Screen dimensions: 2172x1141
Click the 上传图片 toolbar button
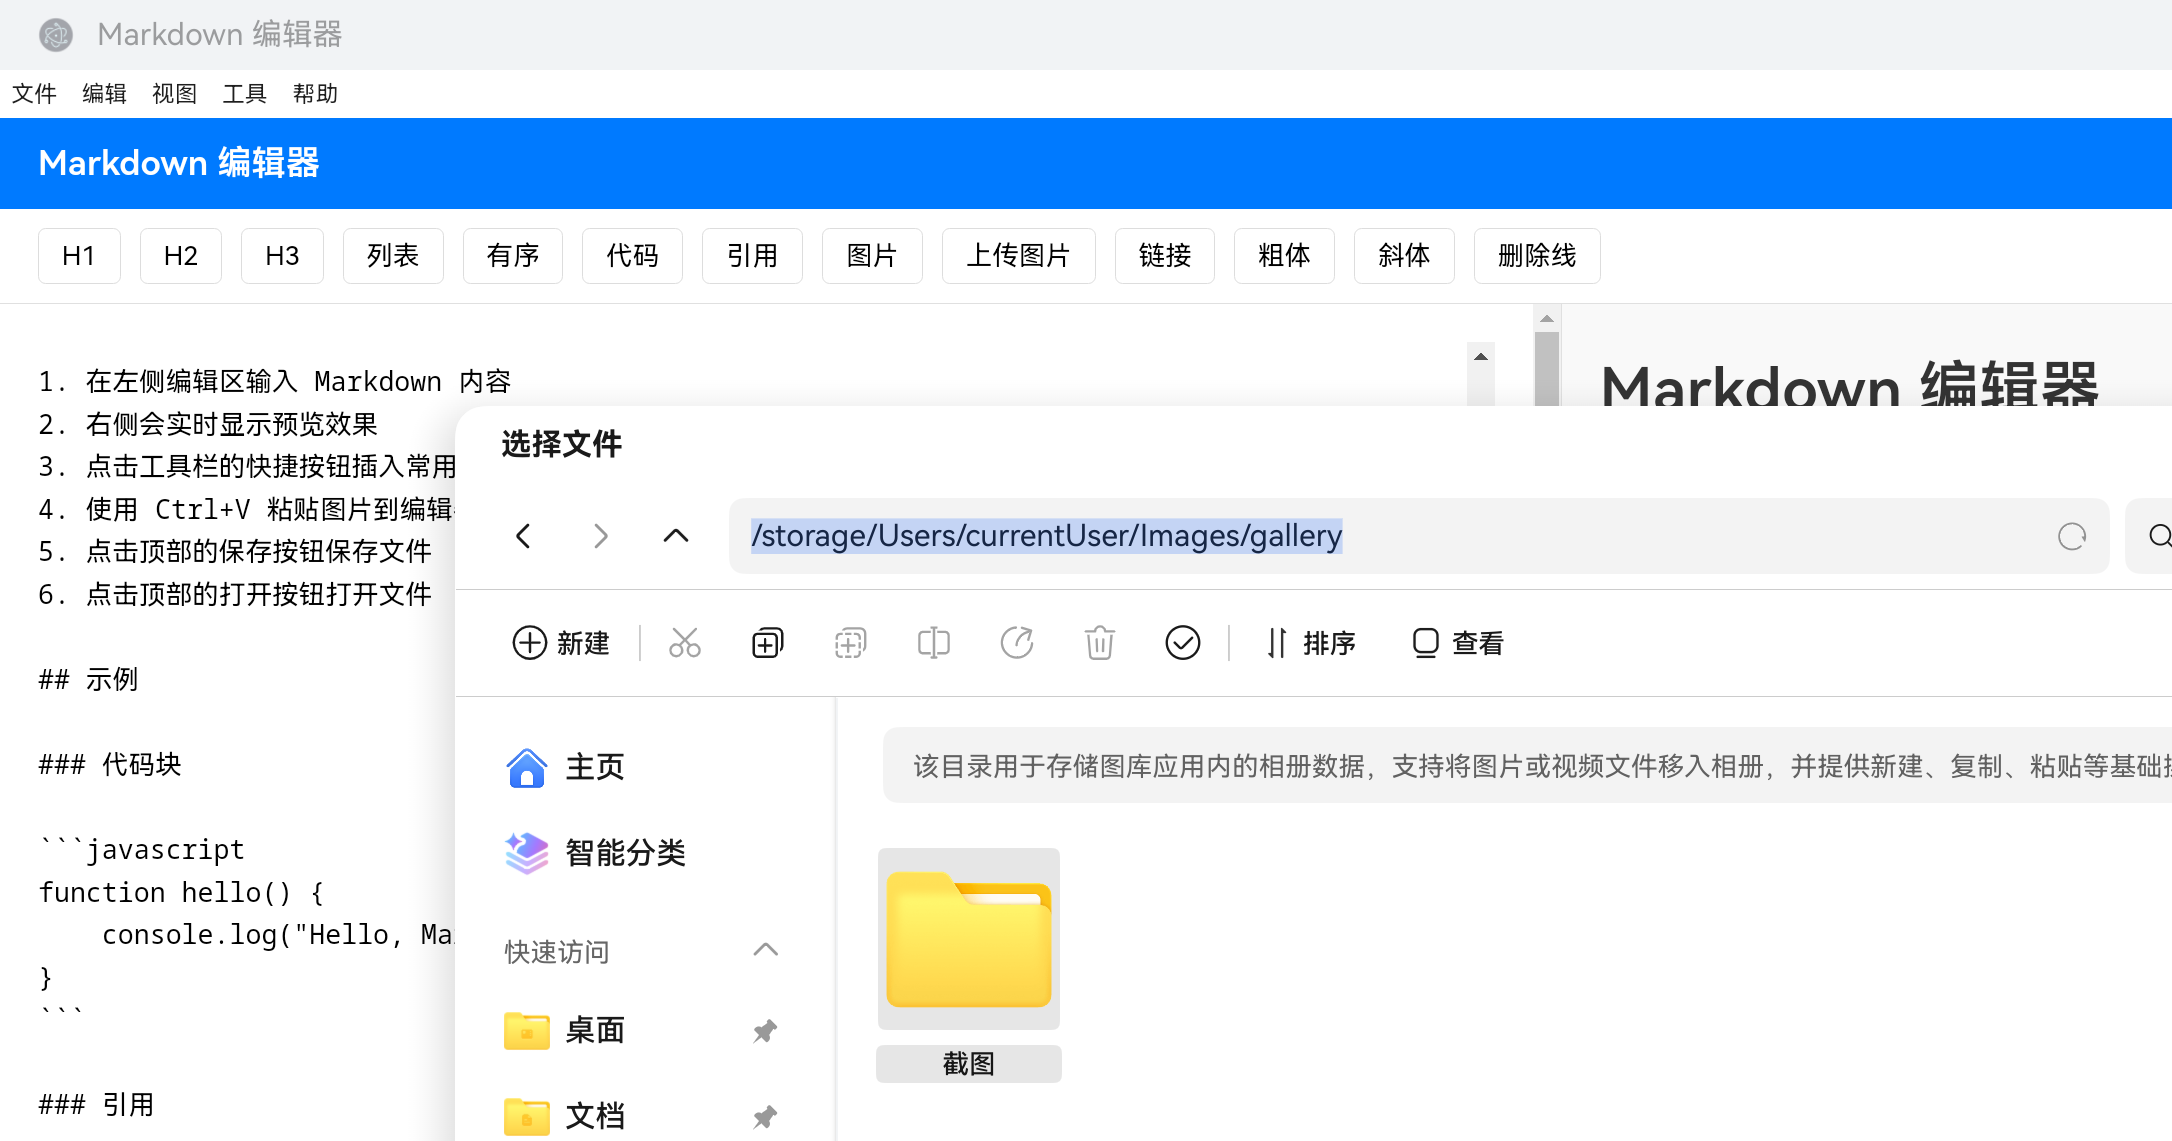pyautogui.click(x=1018, y=256)
